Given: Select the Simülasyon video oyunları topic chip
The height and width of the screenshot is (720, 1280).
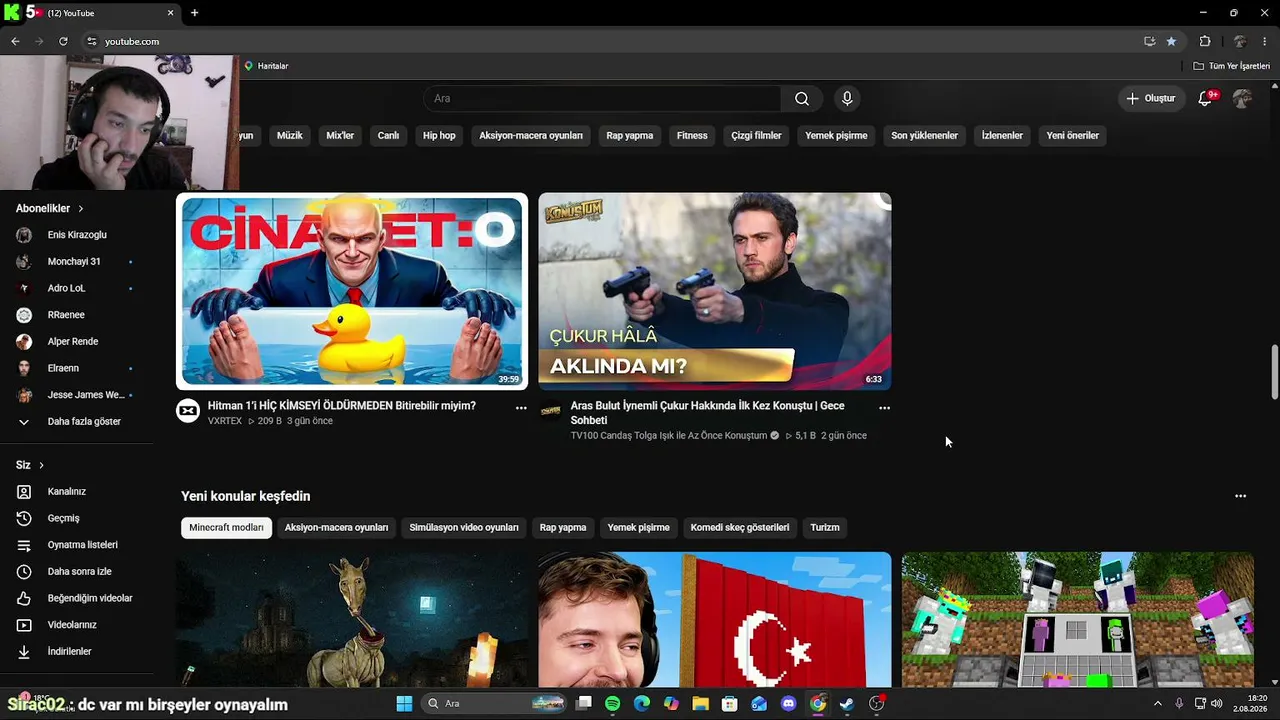Looking at the screenshot, I should click(464, 527).
